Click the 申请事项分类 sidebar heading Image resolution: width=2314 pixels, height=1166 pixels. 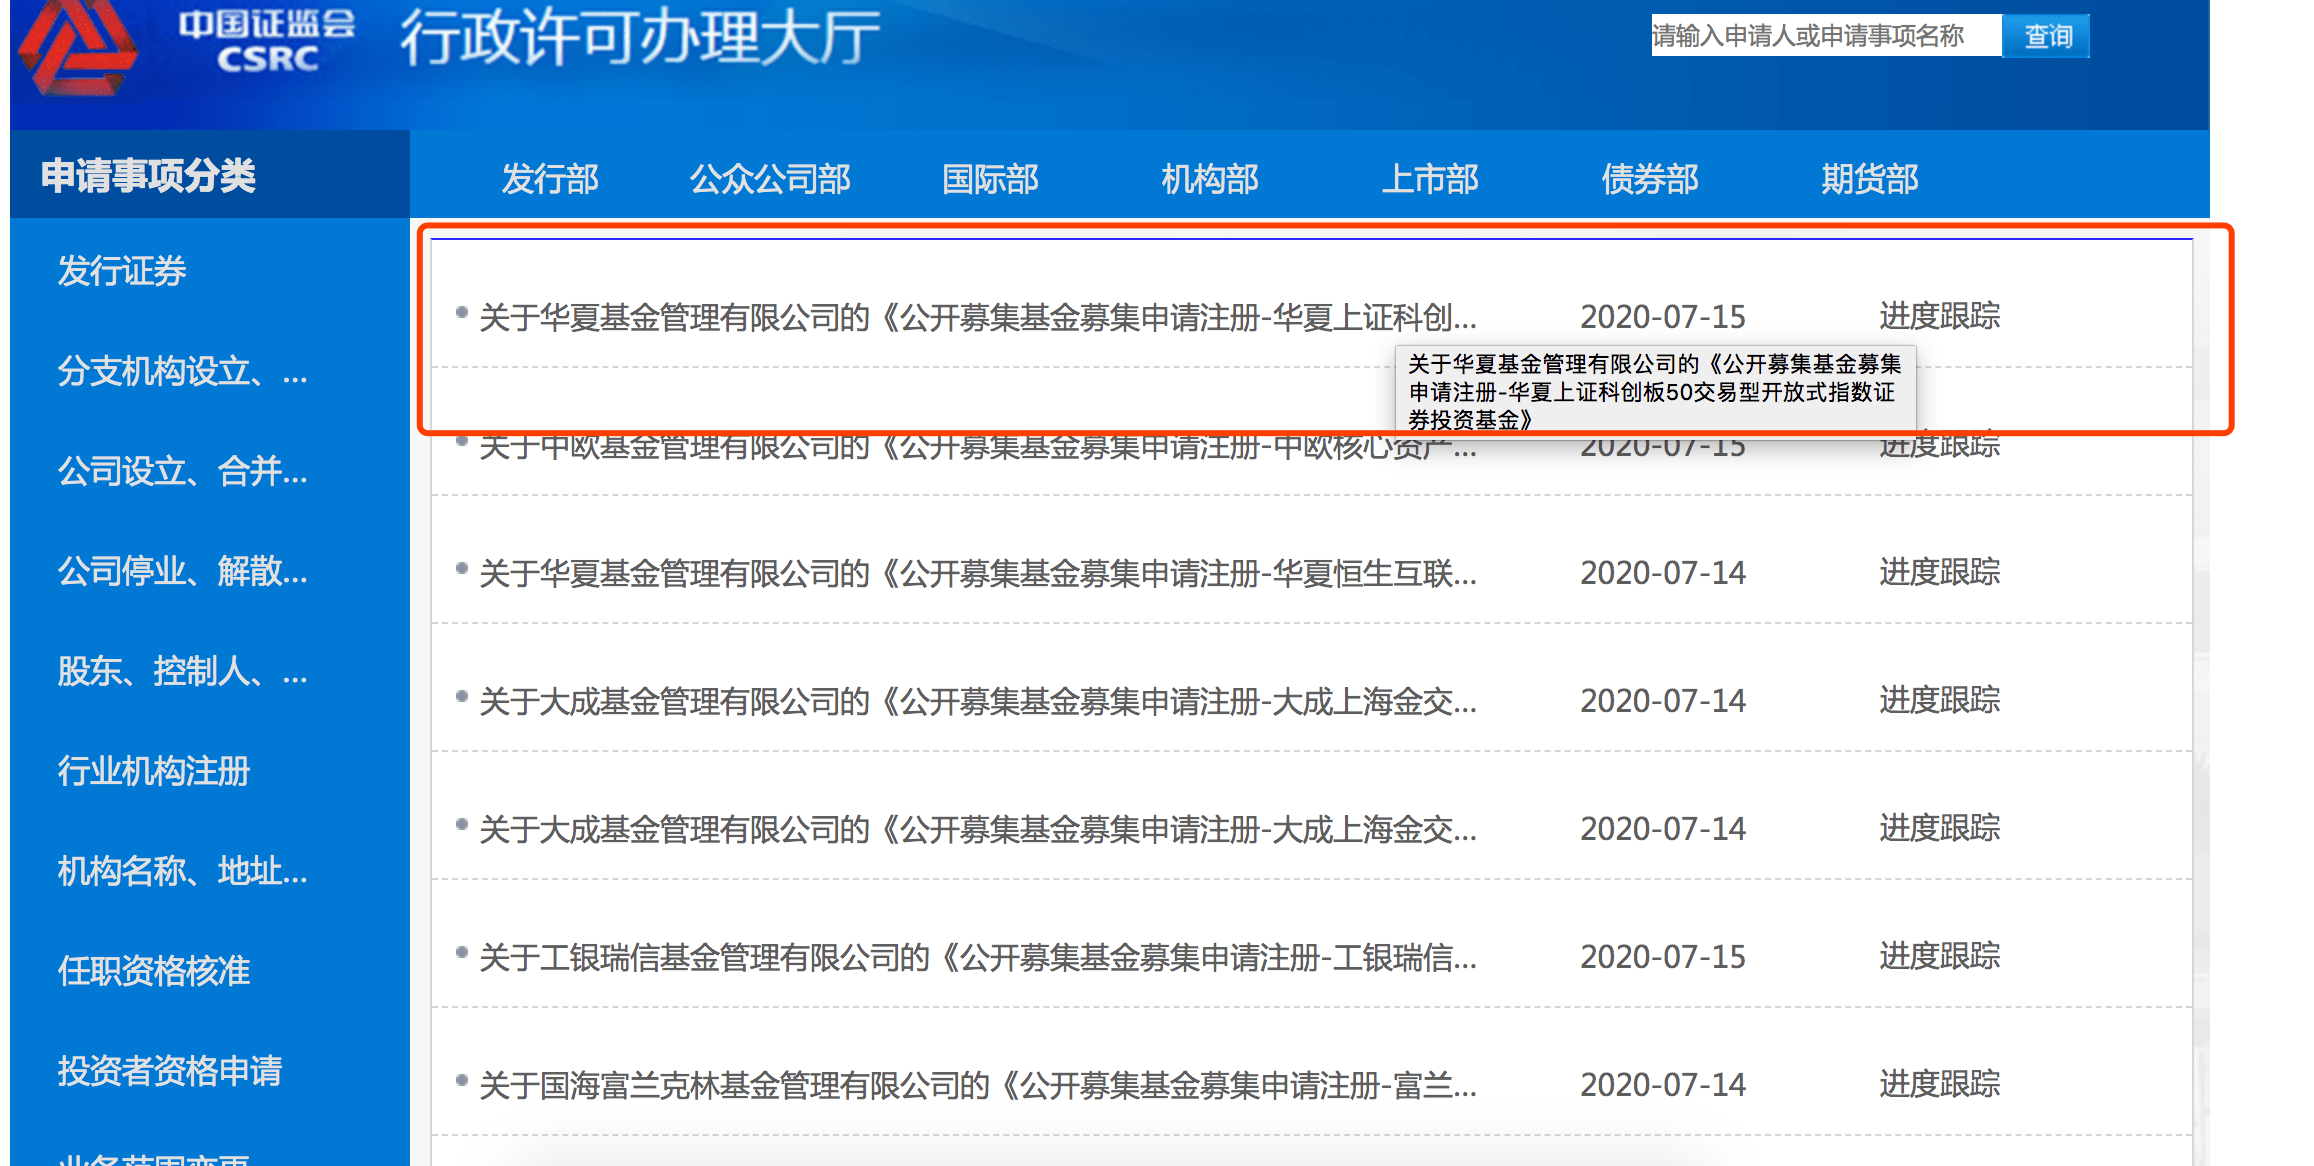[148, 175]
